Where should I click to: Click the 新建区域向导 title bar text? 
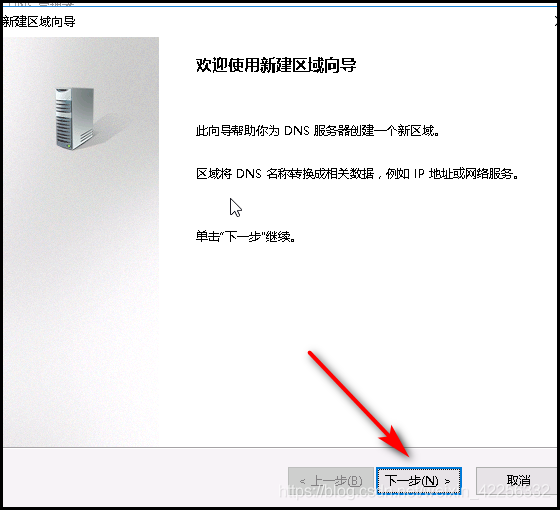[39, 22]
